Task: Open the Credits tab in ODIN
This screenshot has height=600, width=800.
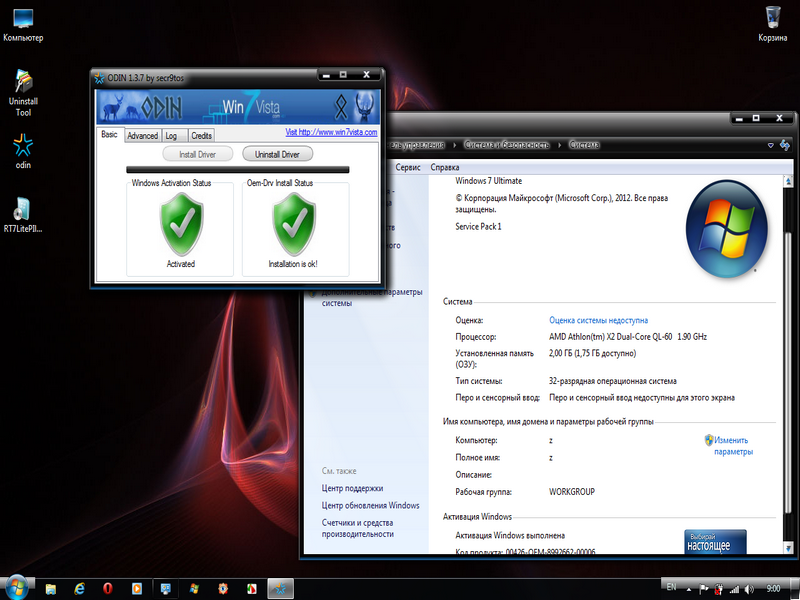Action: point(202,136)
